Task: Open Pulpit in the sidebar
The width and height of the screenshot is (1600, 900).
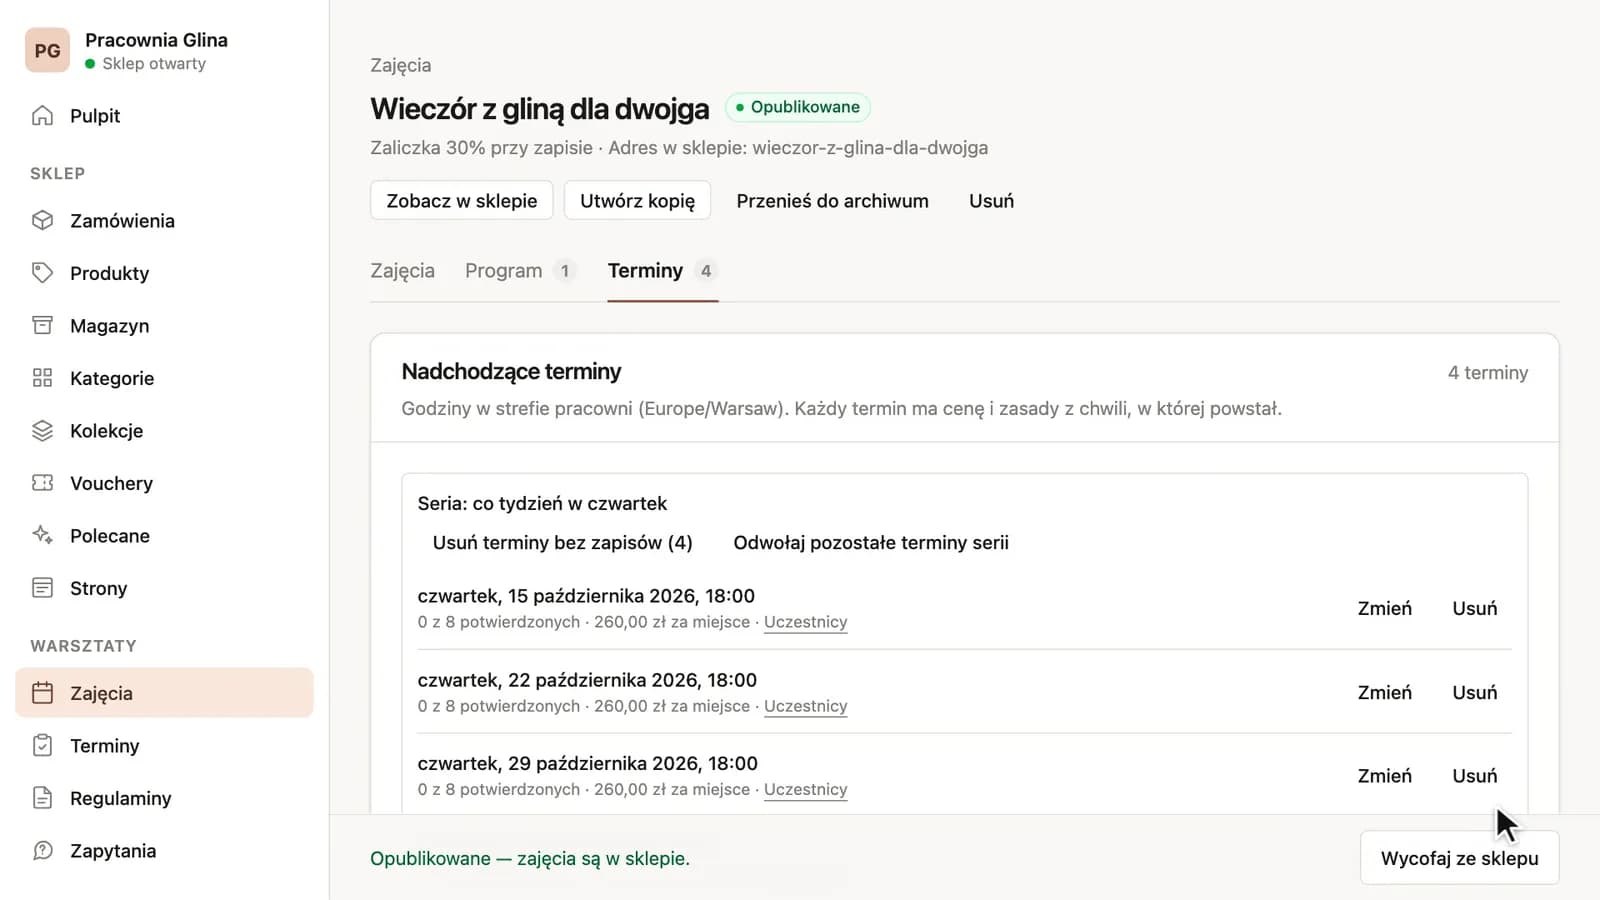Action: (164, 116)
